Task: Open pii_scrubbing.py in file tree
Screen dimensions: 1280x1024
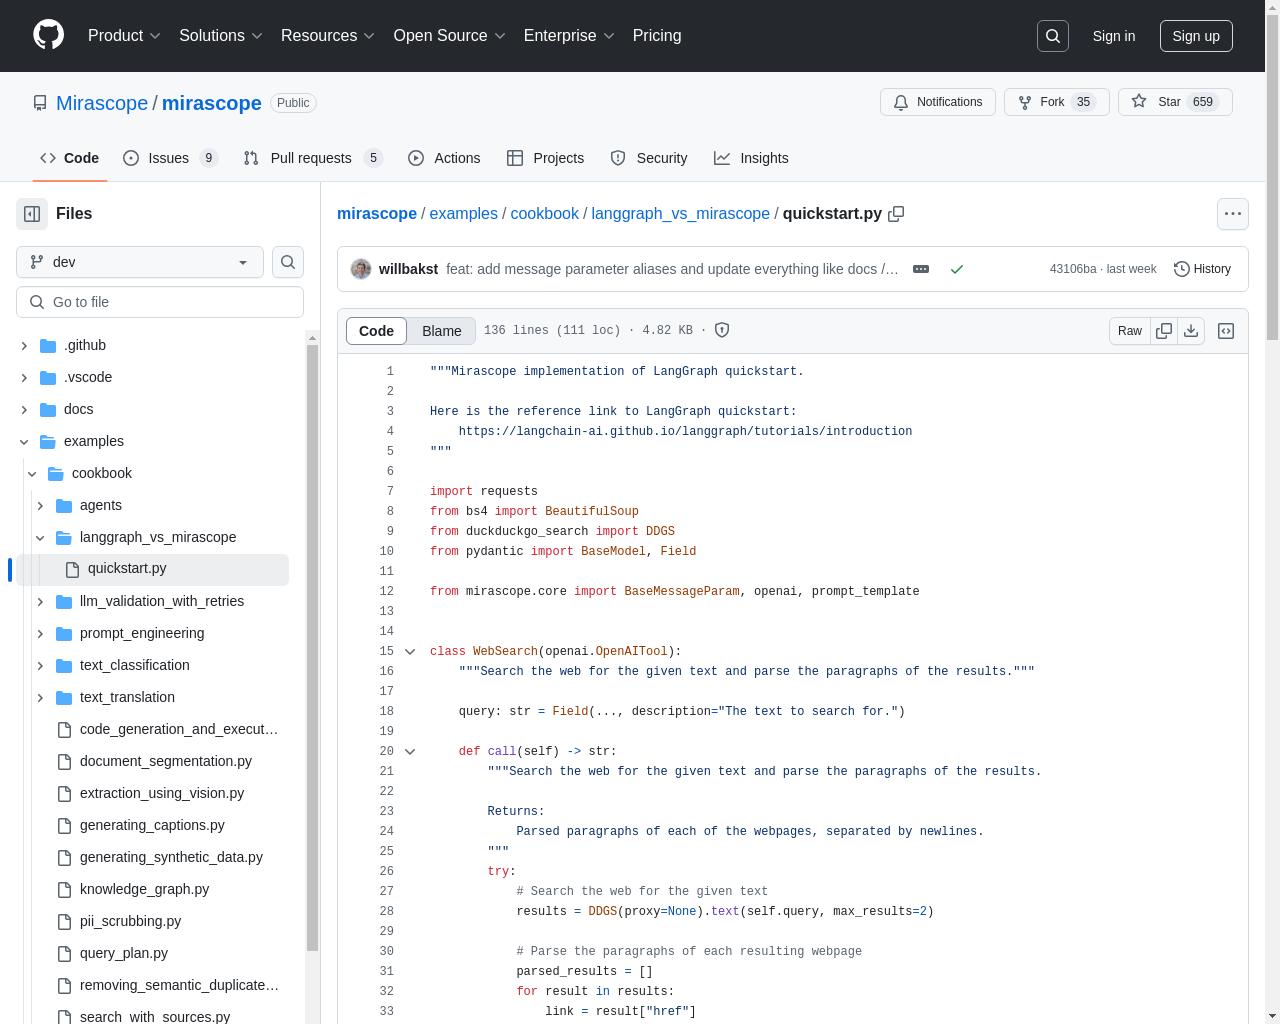Action: click(130, 921)
